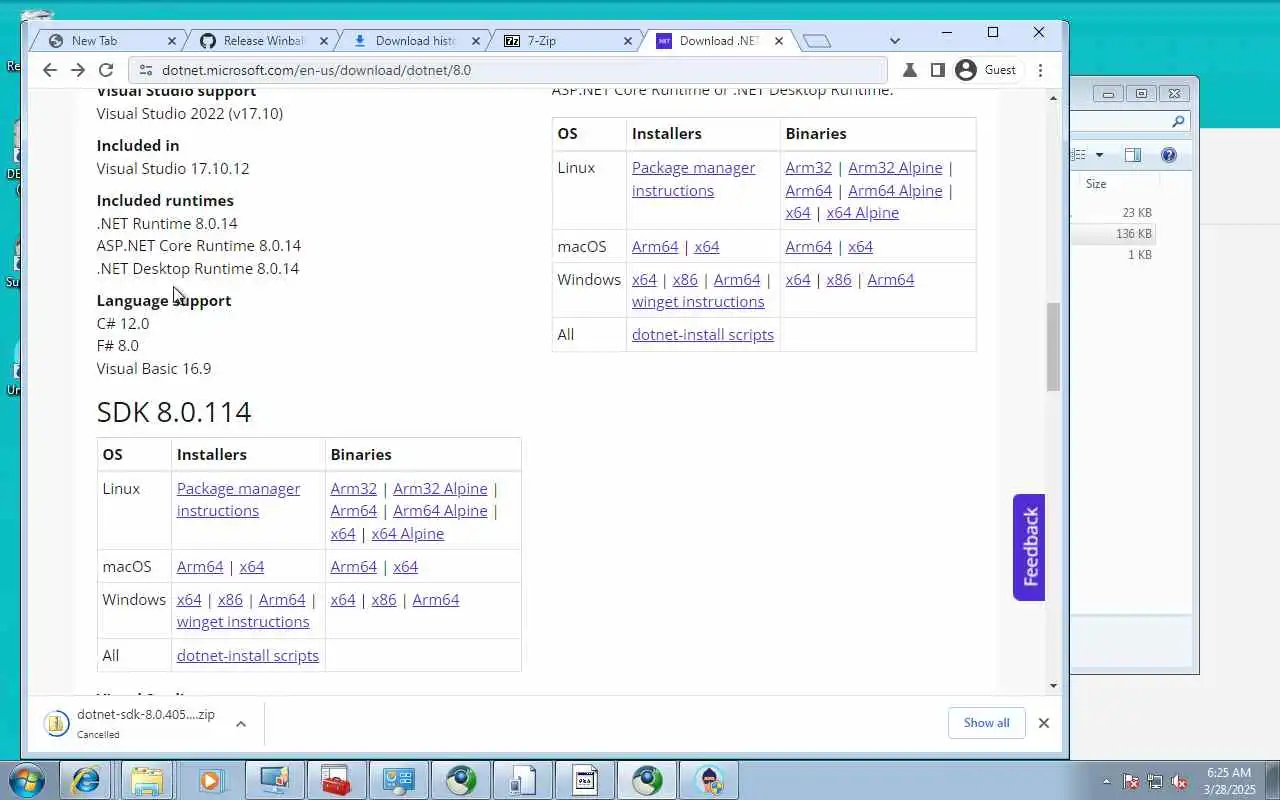
Task: Open File Explorer from the taskbar
Action: click(x=147, y=780)
